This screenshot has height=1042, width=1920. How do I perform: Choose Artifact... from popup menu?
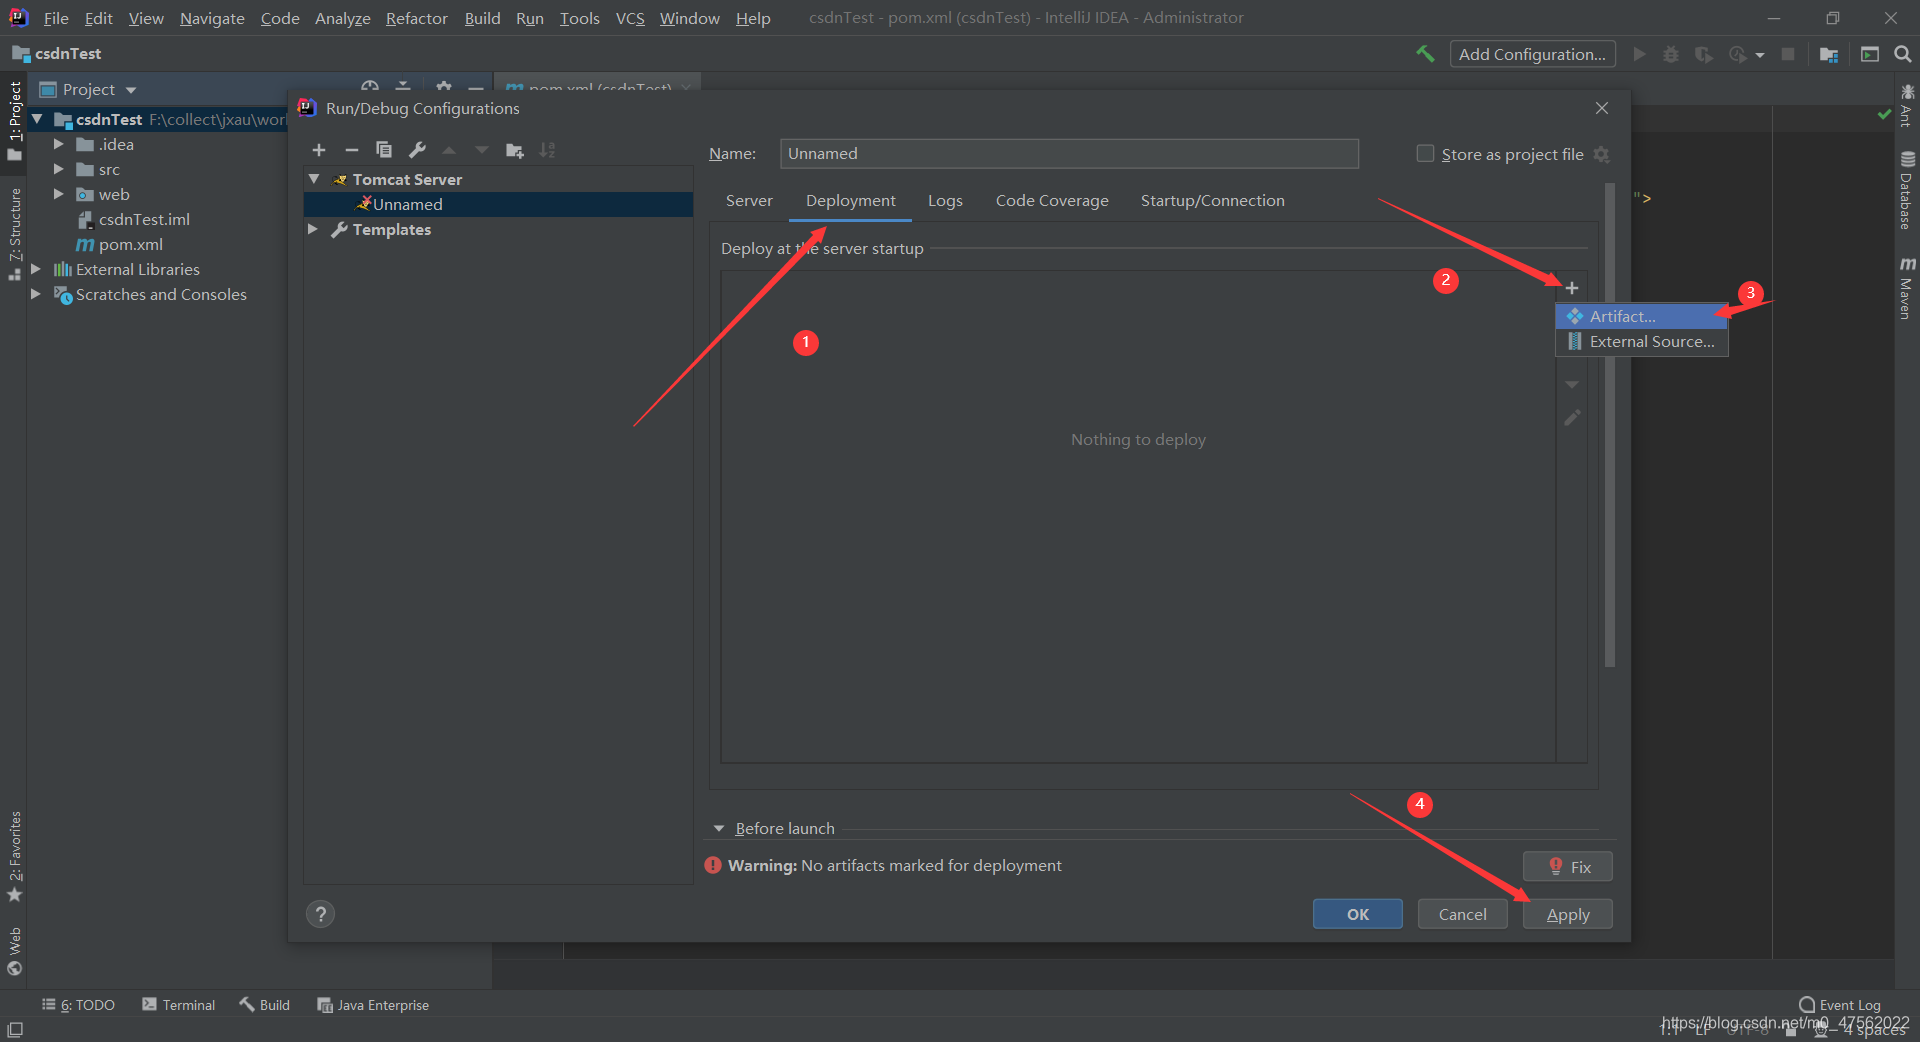1642,316
